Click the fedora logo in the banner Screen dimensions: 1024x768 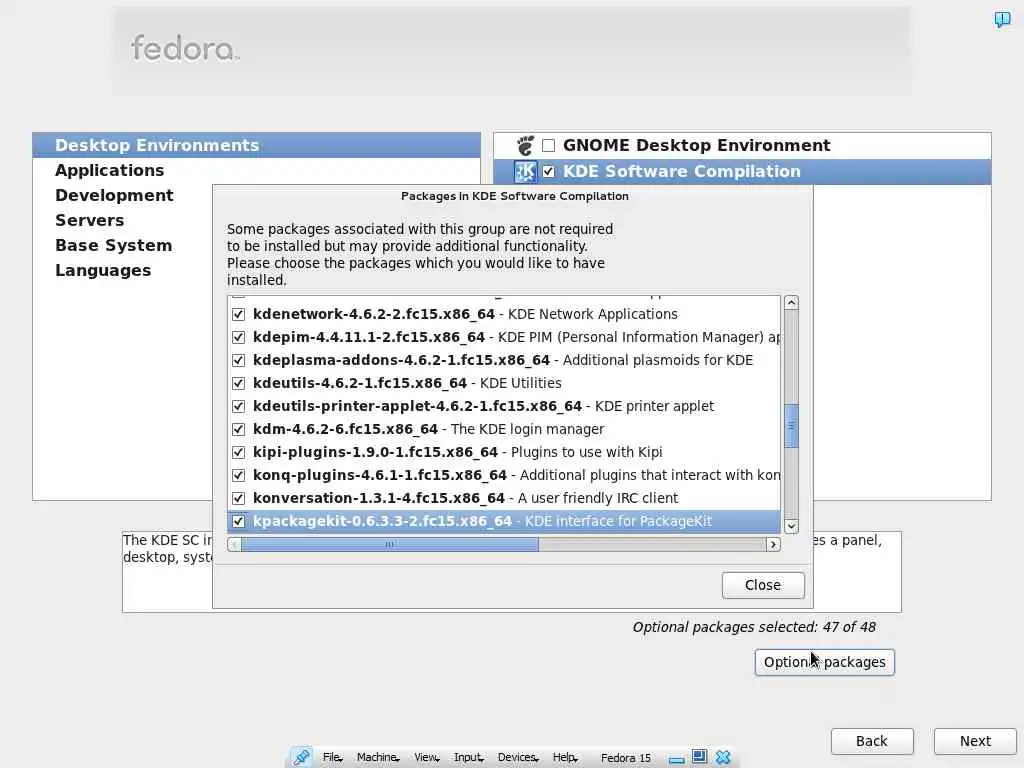(x=185, y=48)
